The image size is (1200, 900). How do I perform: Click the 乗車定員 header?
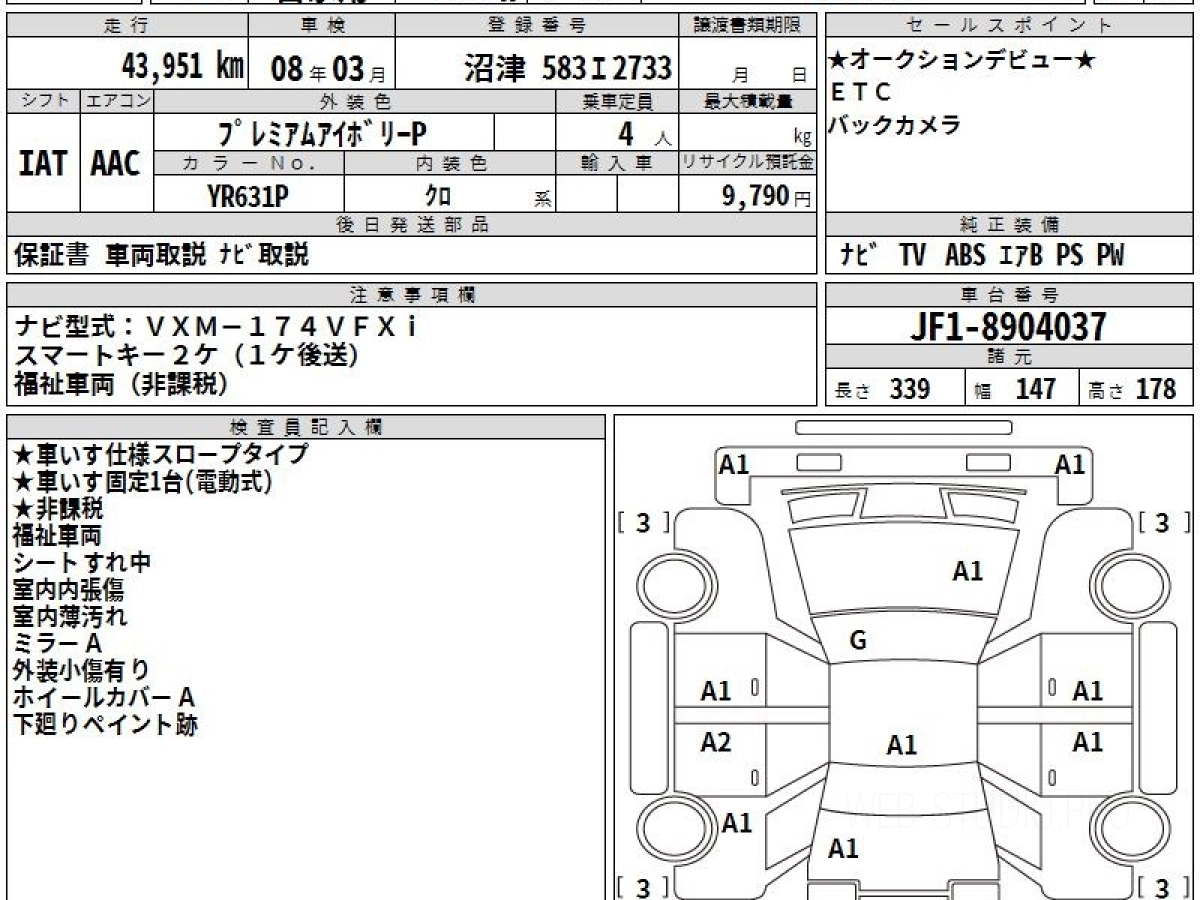pyautogui.click(x=617, y=101)
